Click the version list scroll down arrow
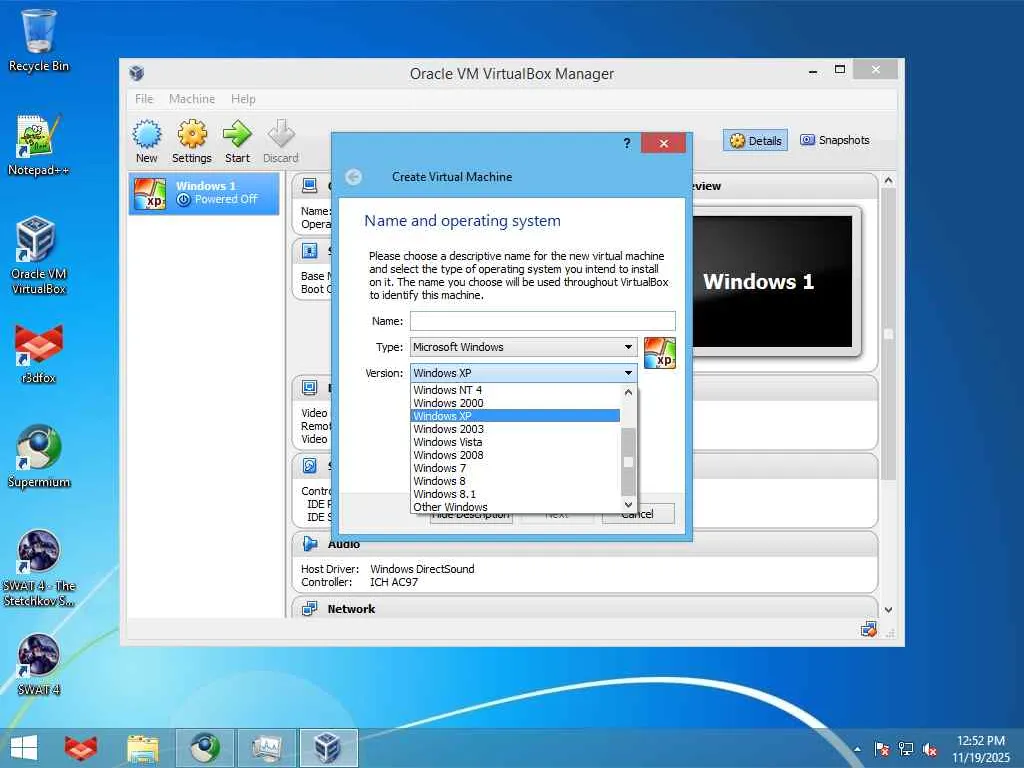The image size is (1024, 768). coord(628,505)
